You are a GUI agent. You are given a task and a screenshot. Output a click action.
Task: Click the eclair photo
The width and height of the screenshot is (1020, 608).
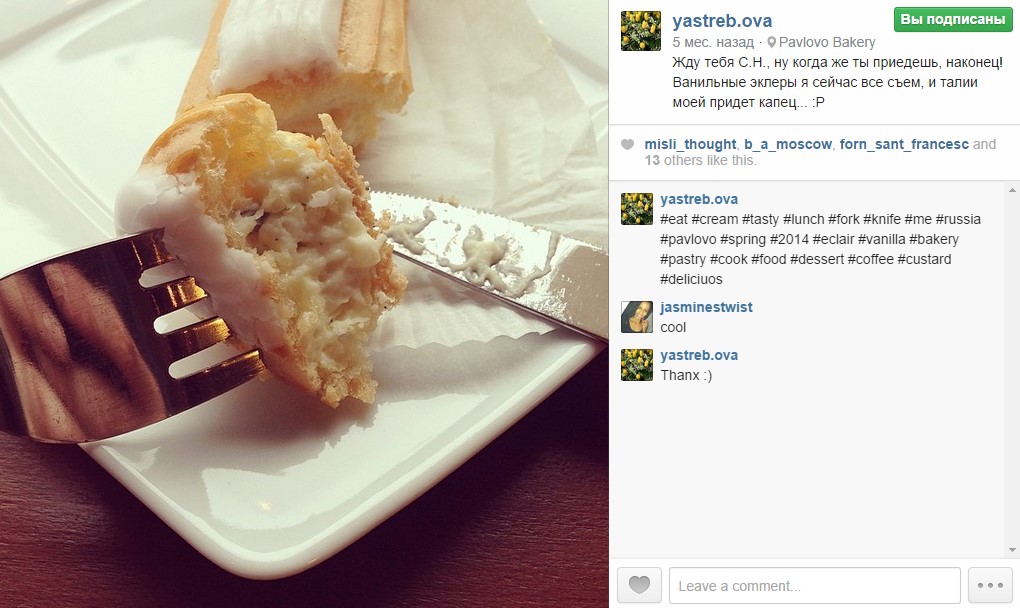304,304
